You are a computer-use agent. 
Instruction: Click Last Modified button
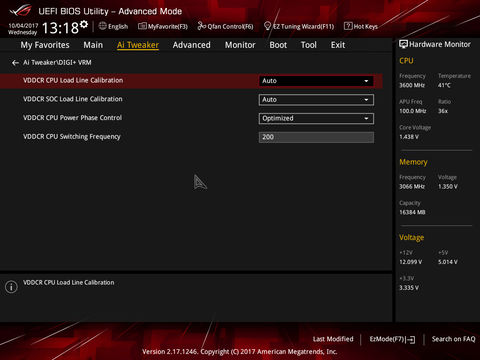pos(333,339)
